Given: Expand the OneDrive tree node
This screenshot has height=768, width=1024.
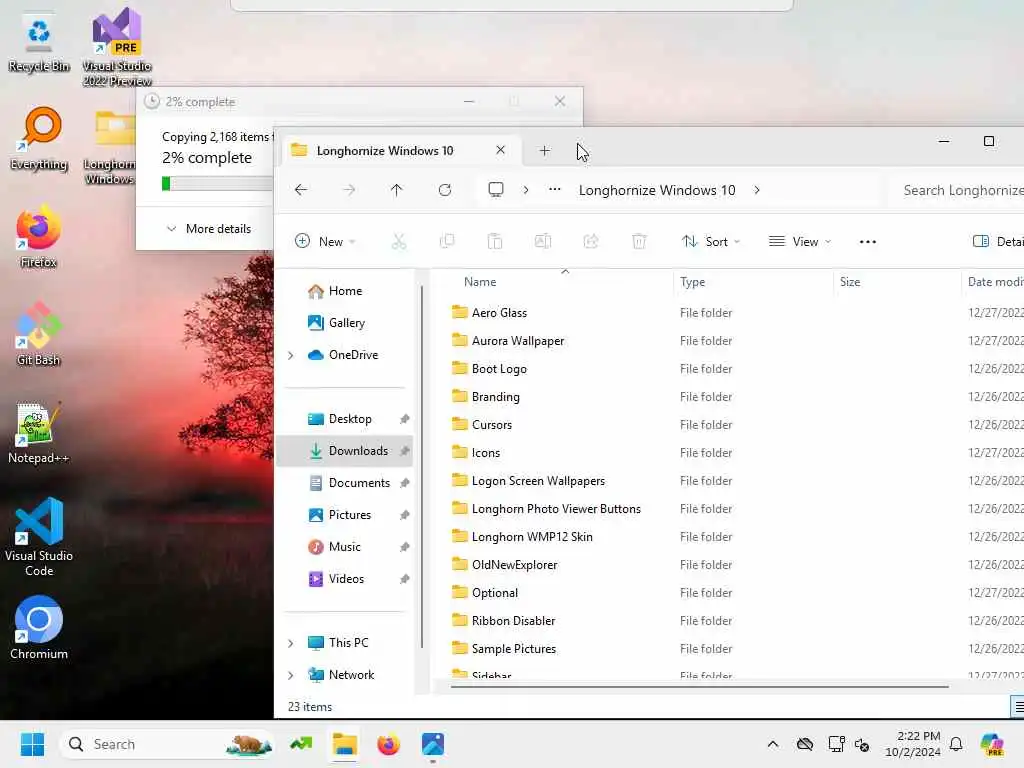Looking at the screenshot, I should click(291, 355).
